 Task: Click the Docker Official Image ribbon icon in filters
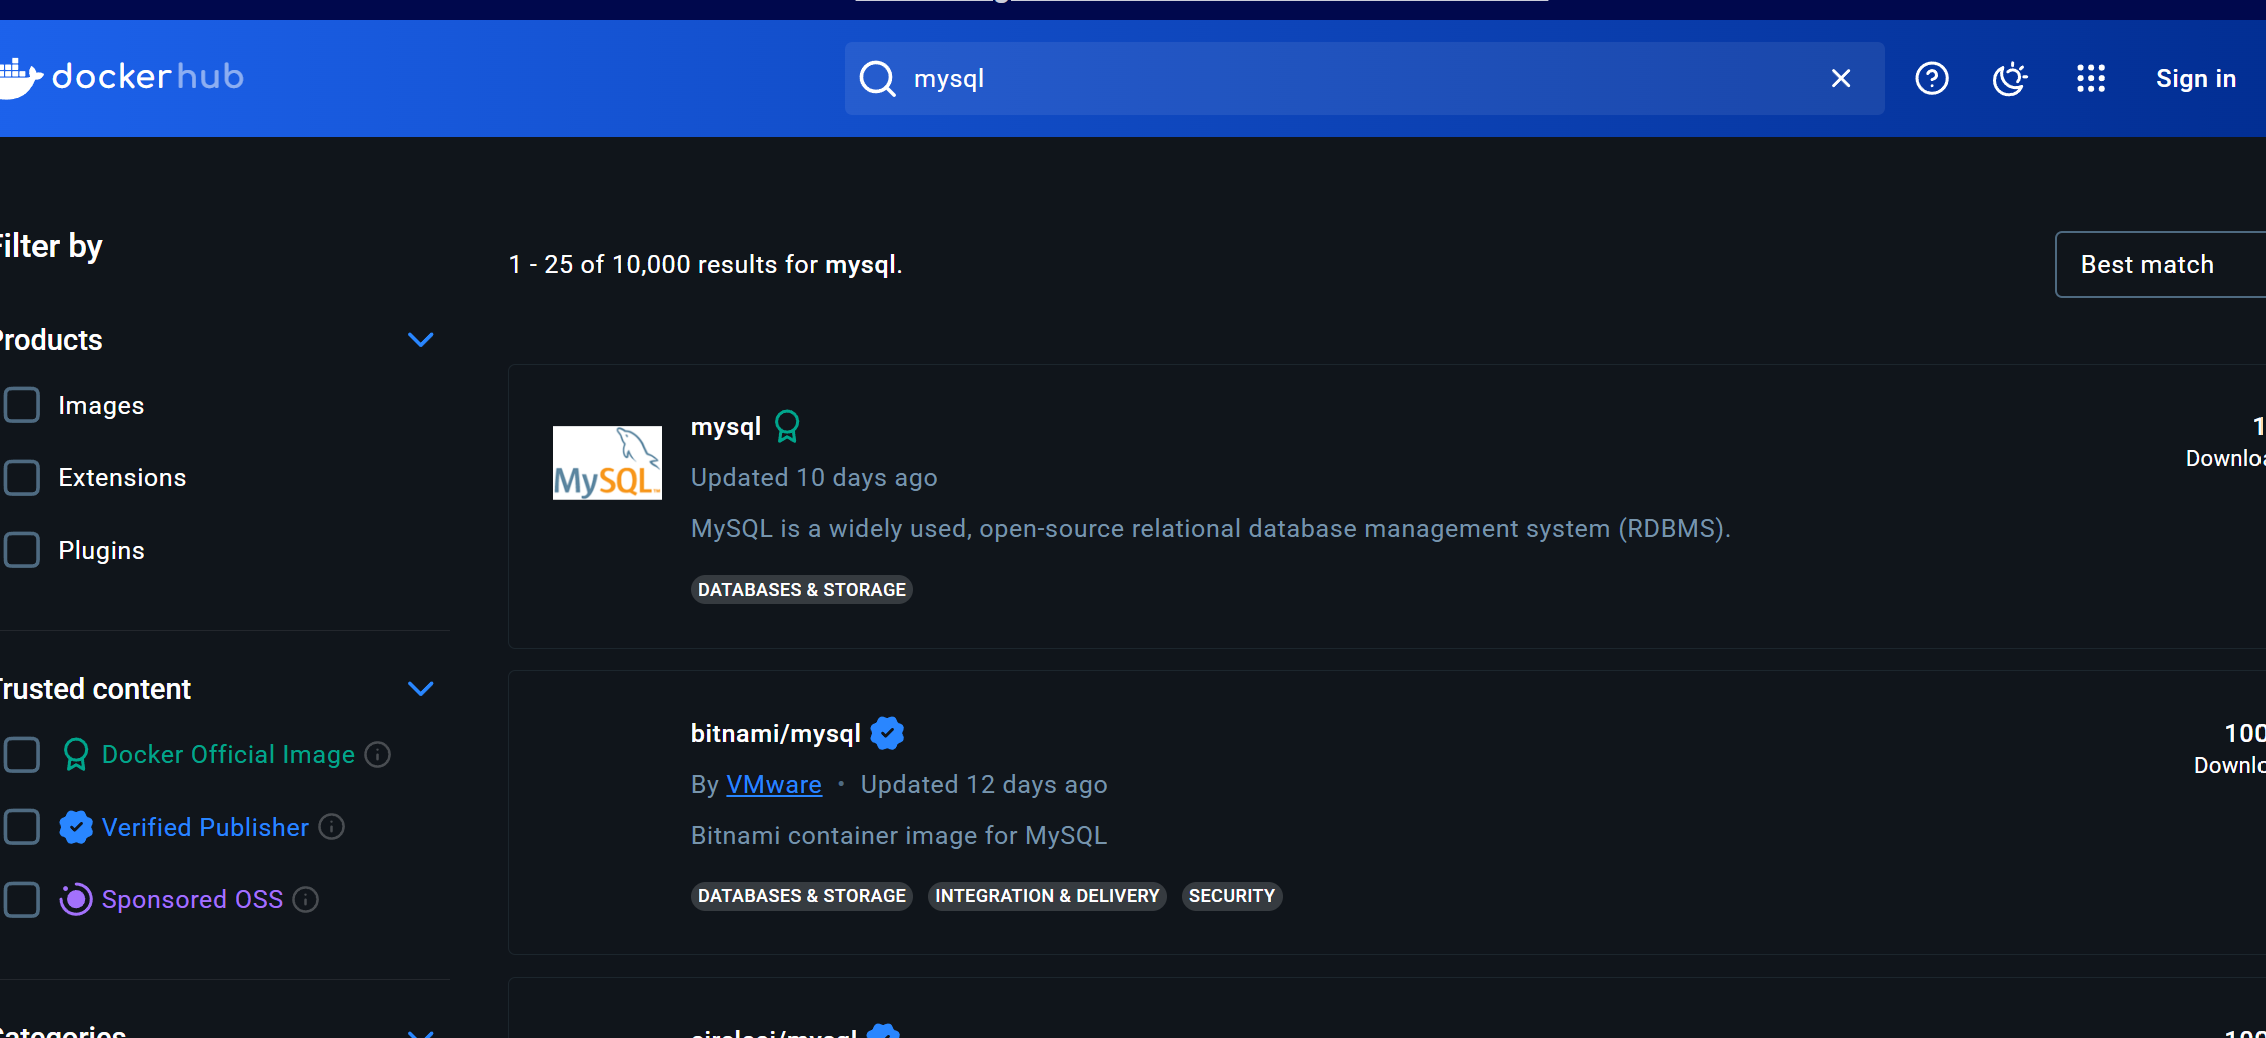pos(76,754)
